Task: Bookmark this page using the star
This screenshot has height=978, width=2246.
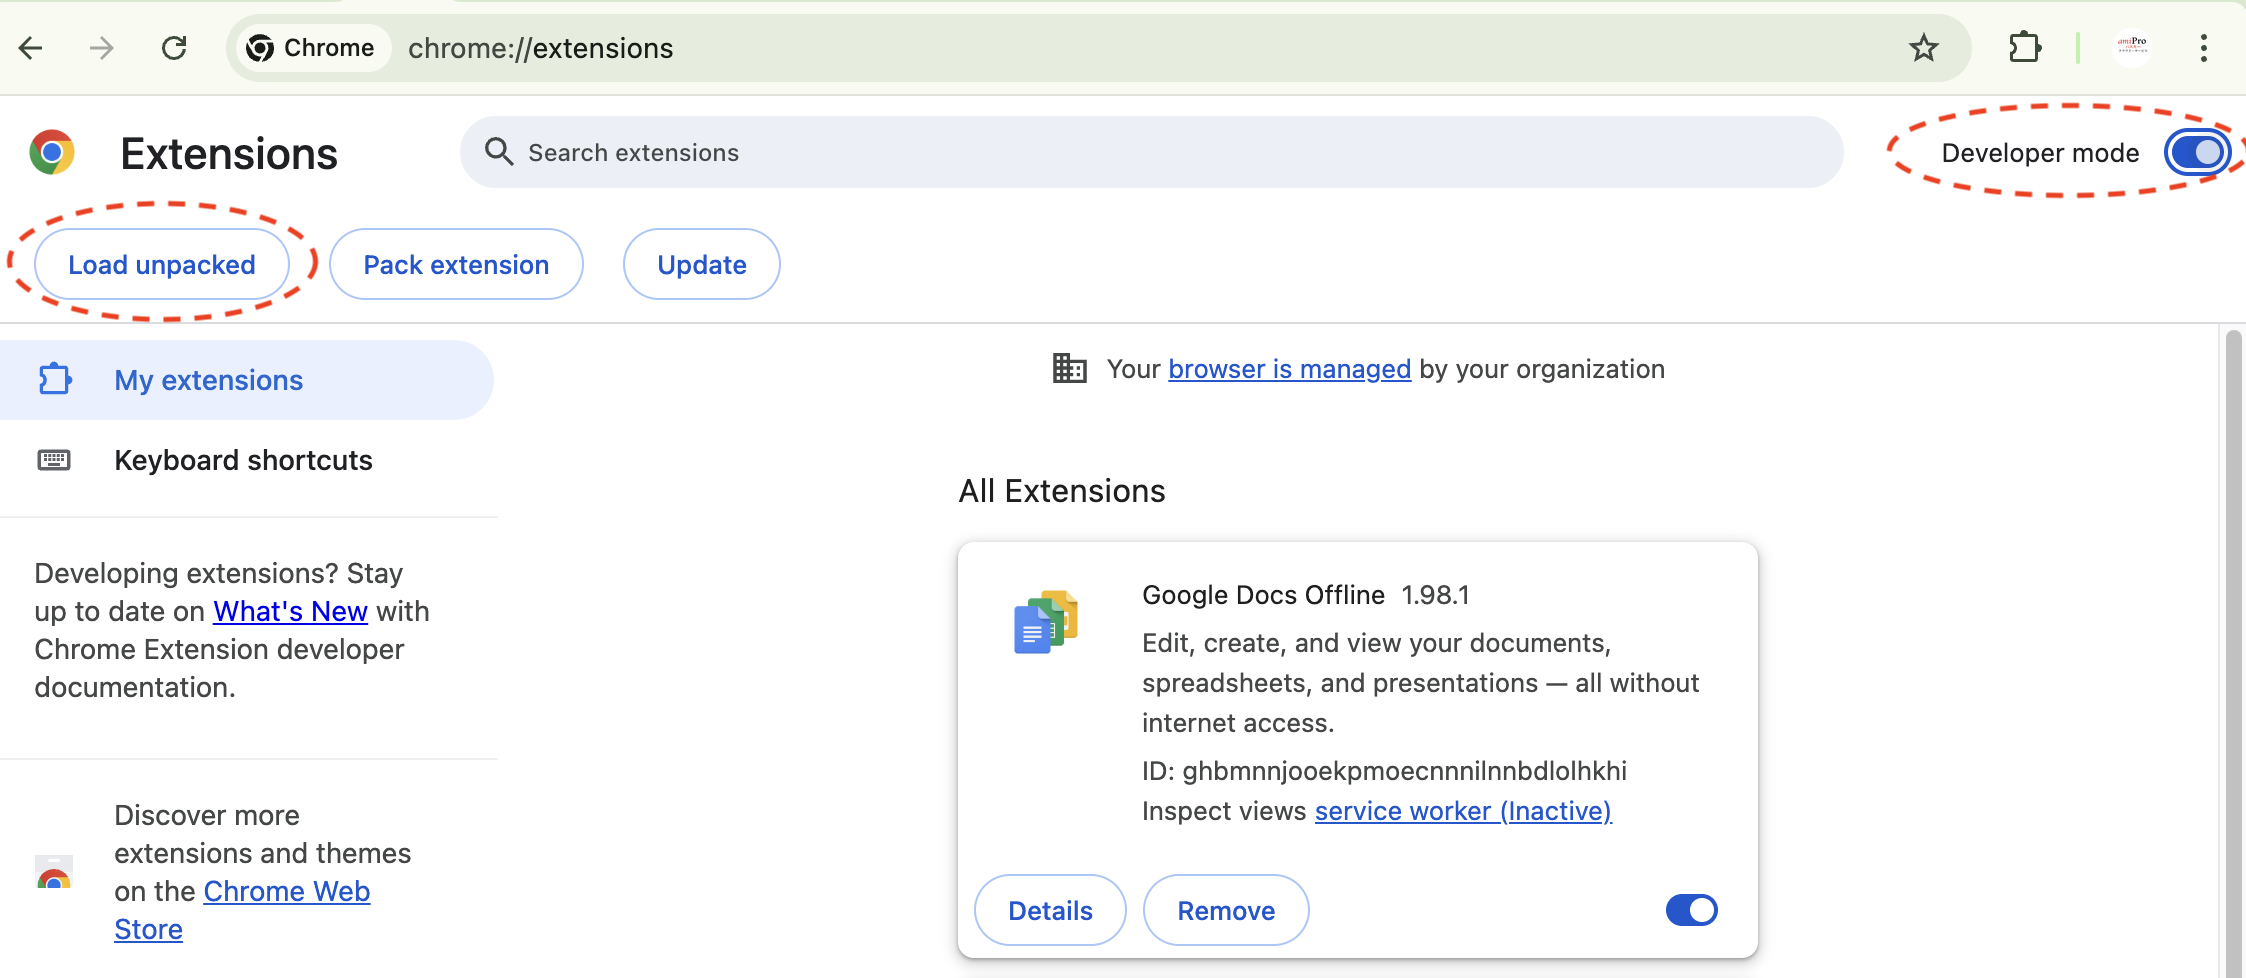Action: [x=1923, y=47]
